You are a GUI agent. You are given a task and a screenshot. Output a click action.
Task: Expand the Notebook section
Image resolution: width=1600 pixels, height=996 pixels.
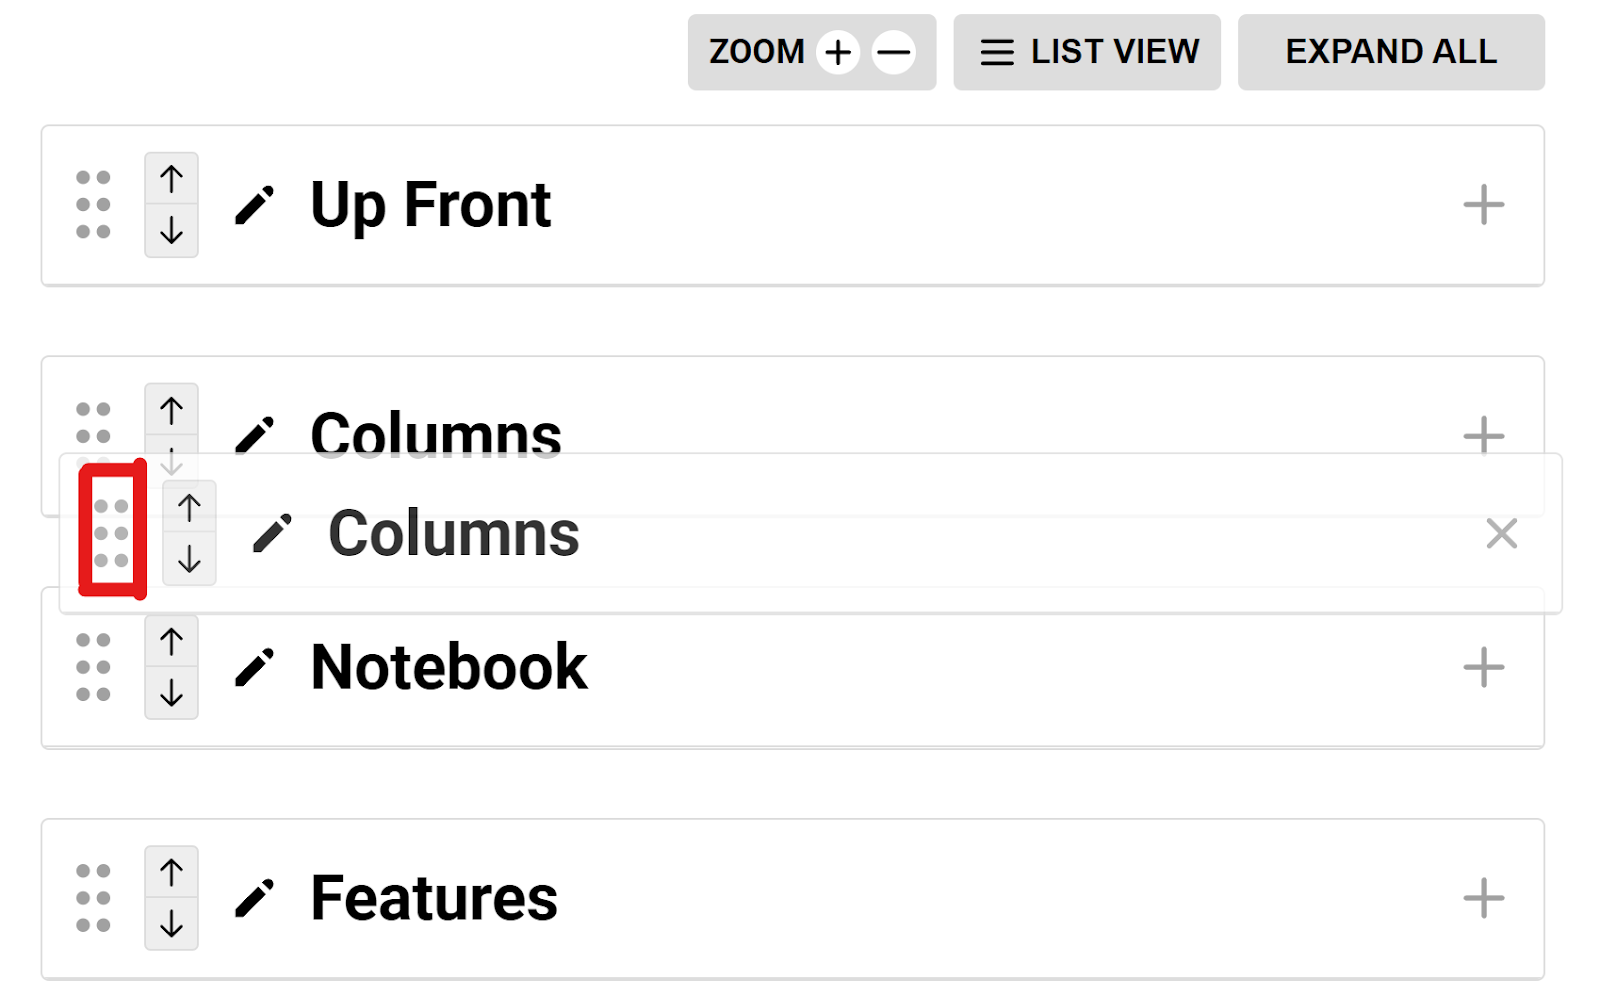[x=1483, y=667]
